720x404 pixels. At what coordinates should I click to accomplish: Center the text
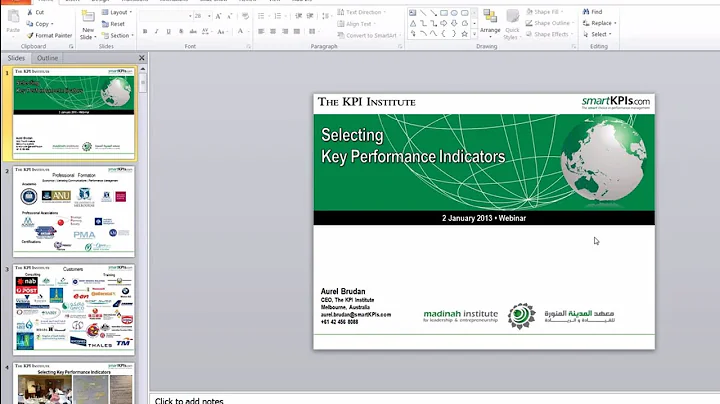[x=273, y=31]
